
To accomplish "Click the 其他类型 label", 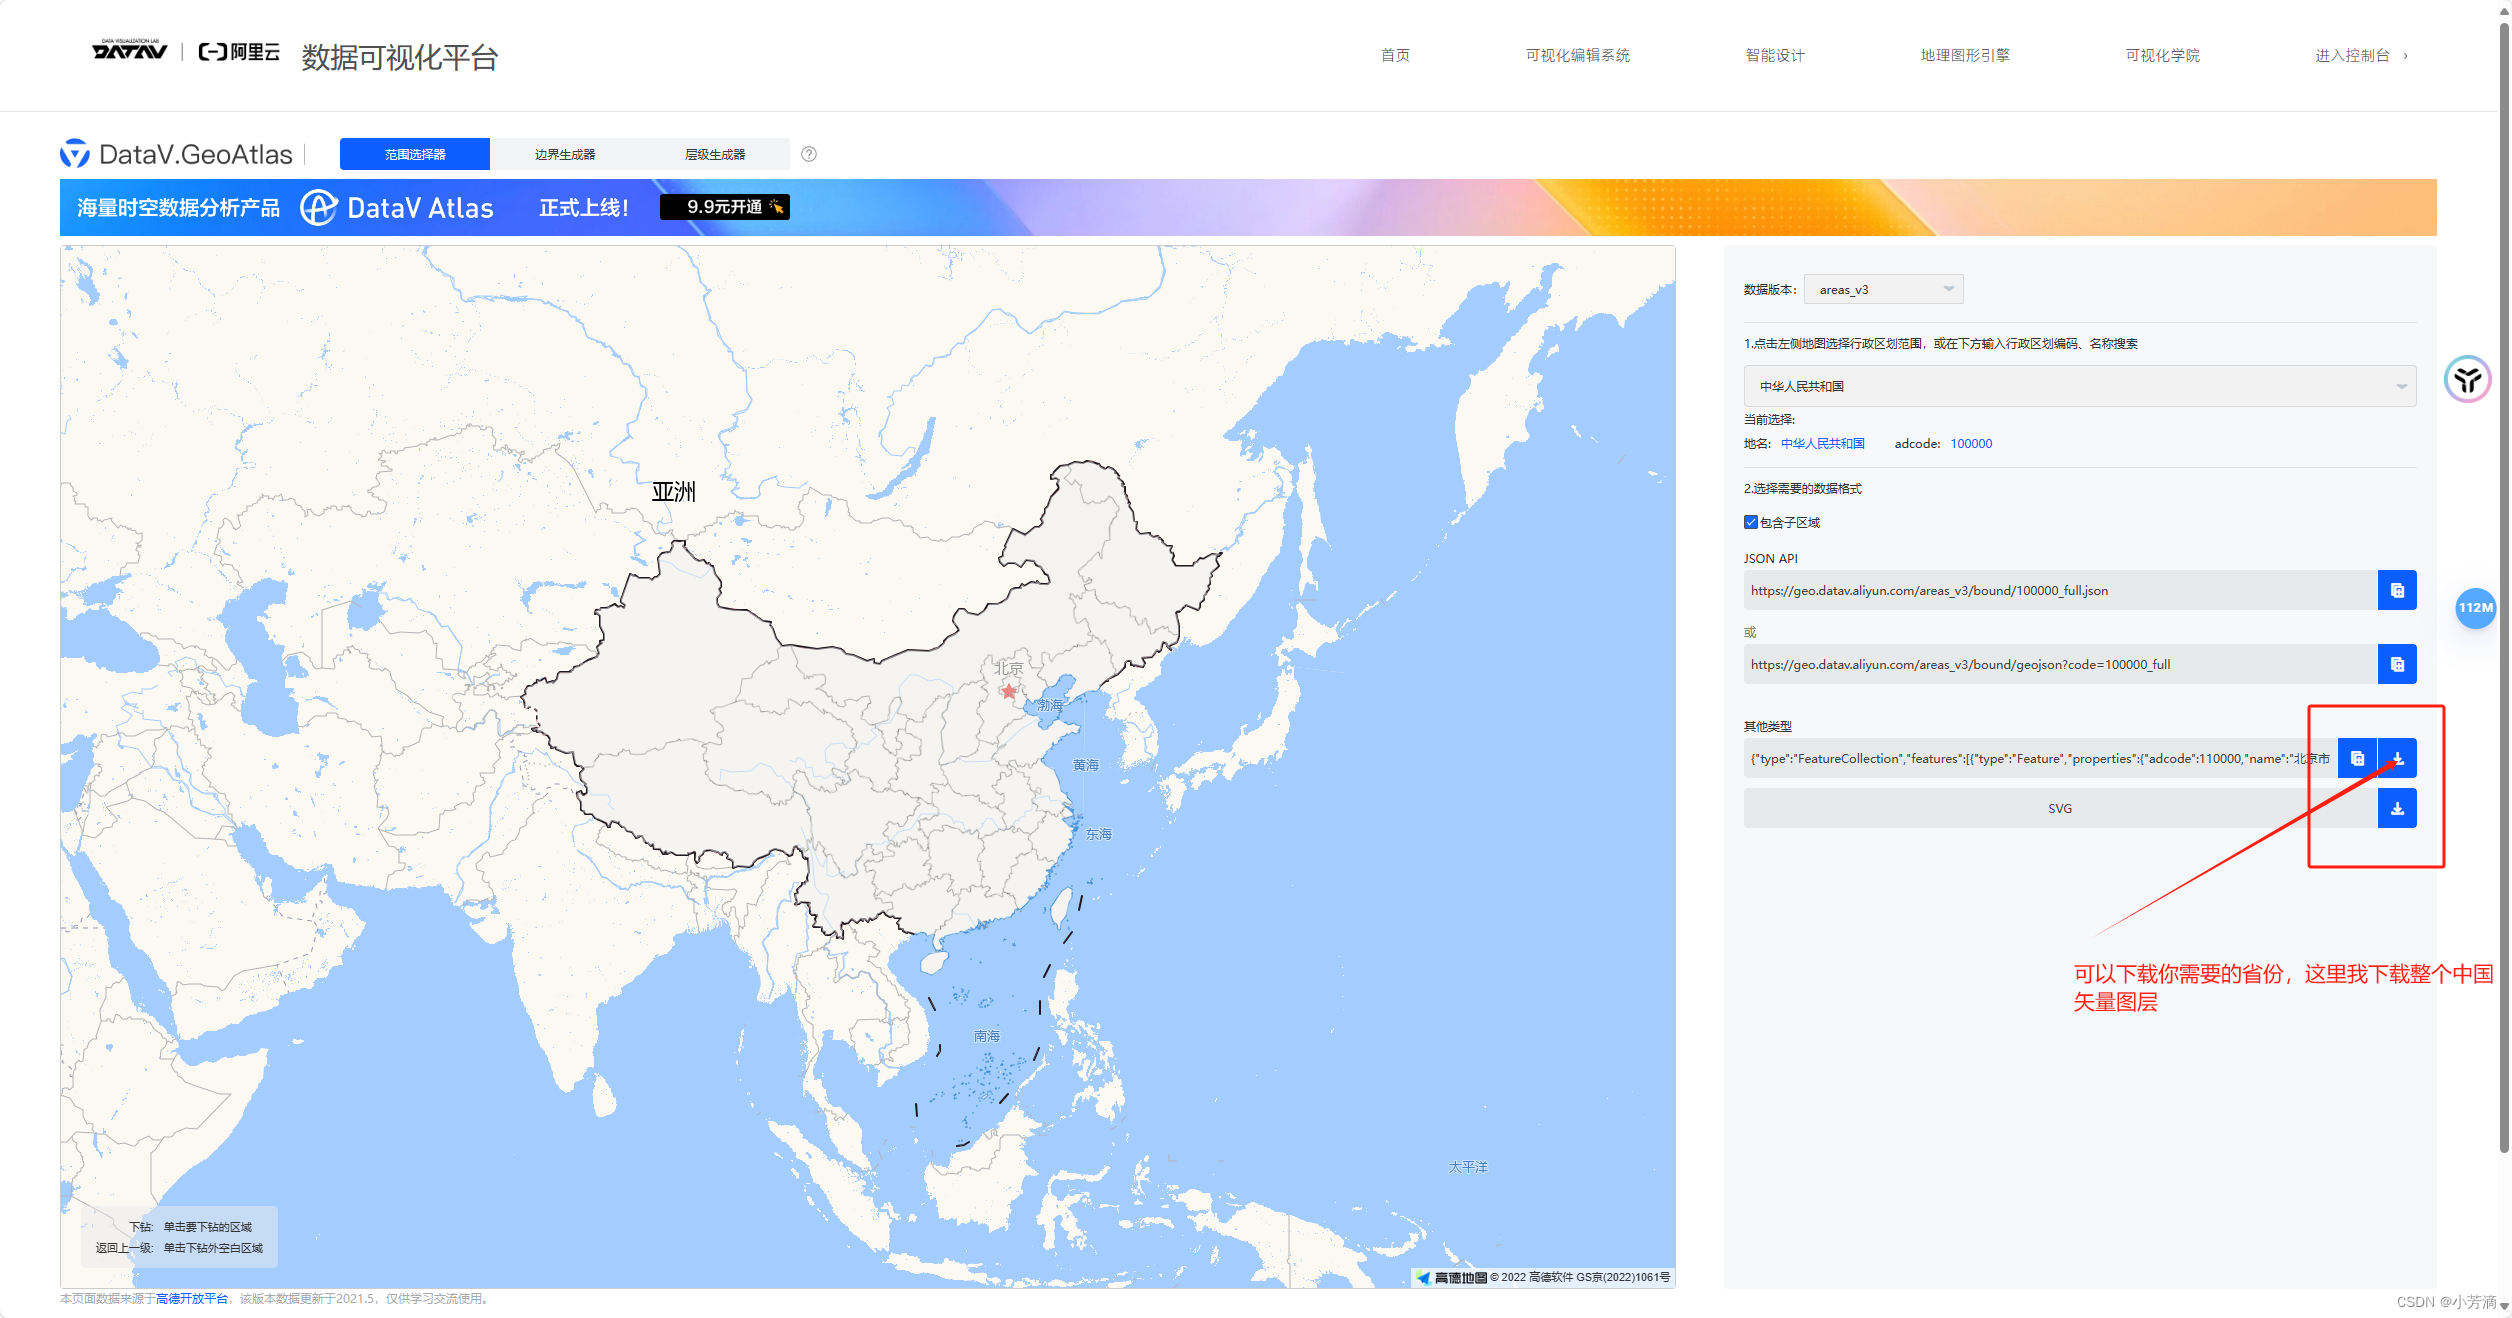I will (x=1768, y=726).
